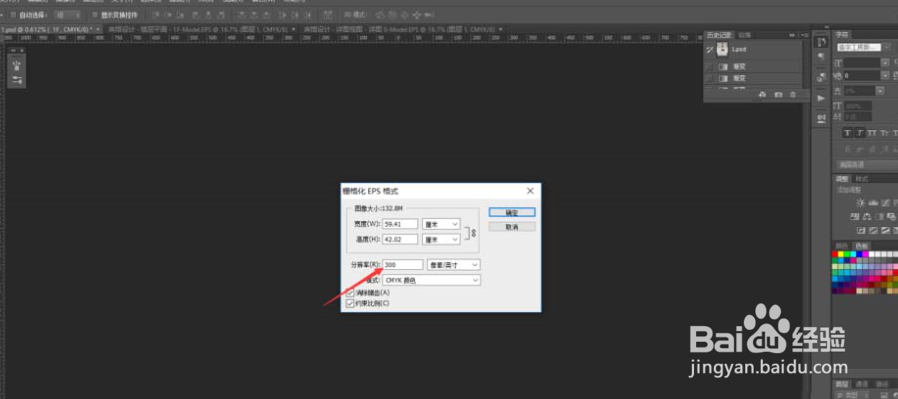The width and height of the screenshot is (898, 399).
Task: Click the 分辨率 field showing 300
Action: [x=403, y=264]
